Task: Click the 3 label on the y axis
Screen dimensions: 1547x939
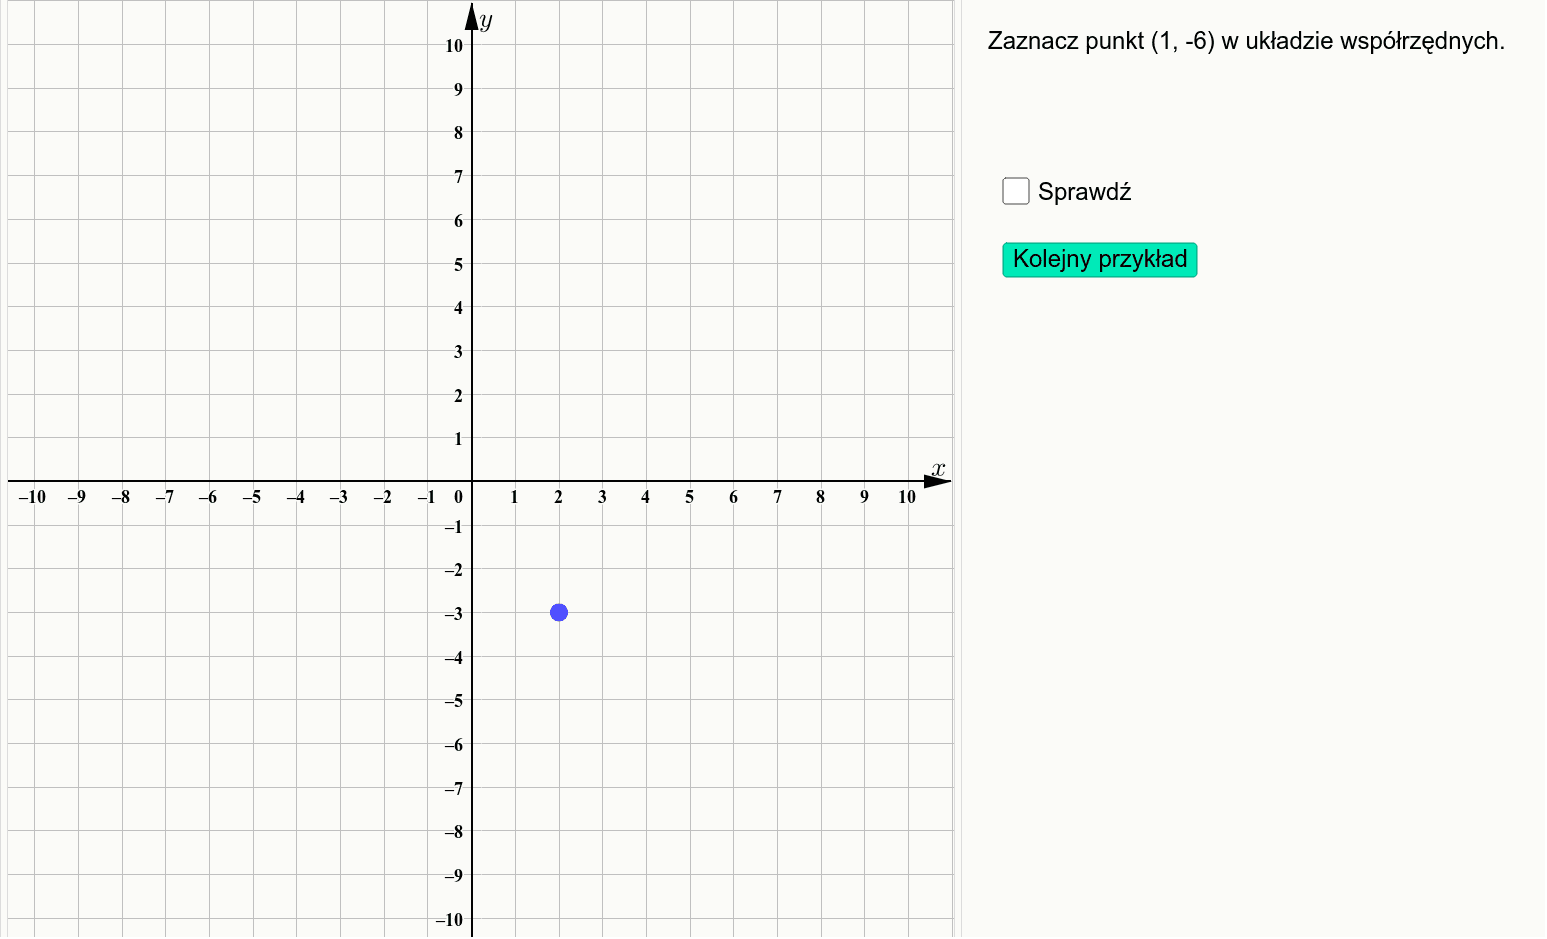Action: tap(459, 352)
